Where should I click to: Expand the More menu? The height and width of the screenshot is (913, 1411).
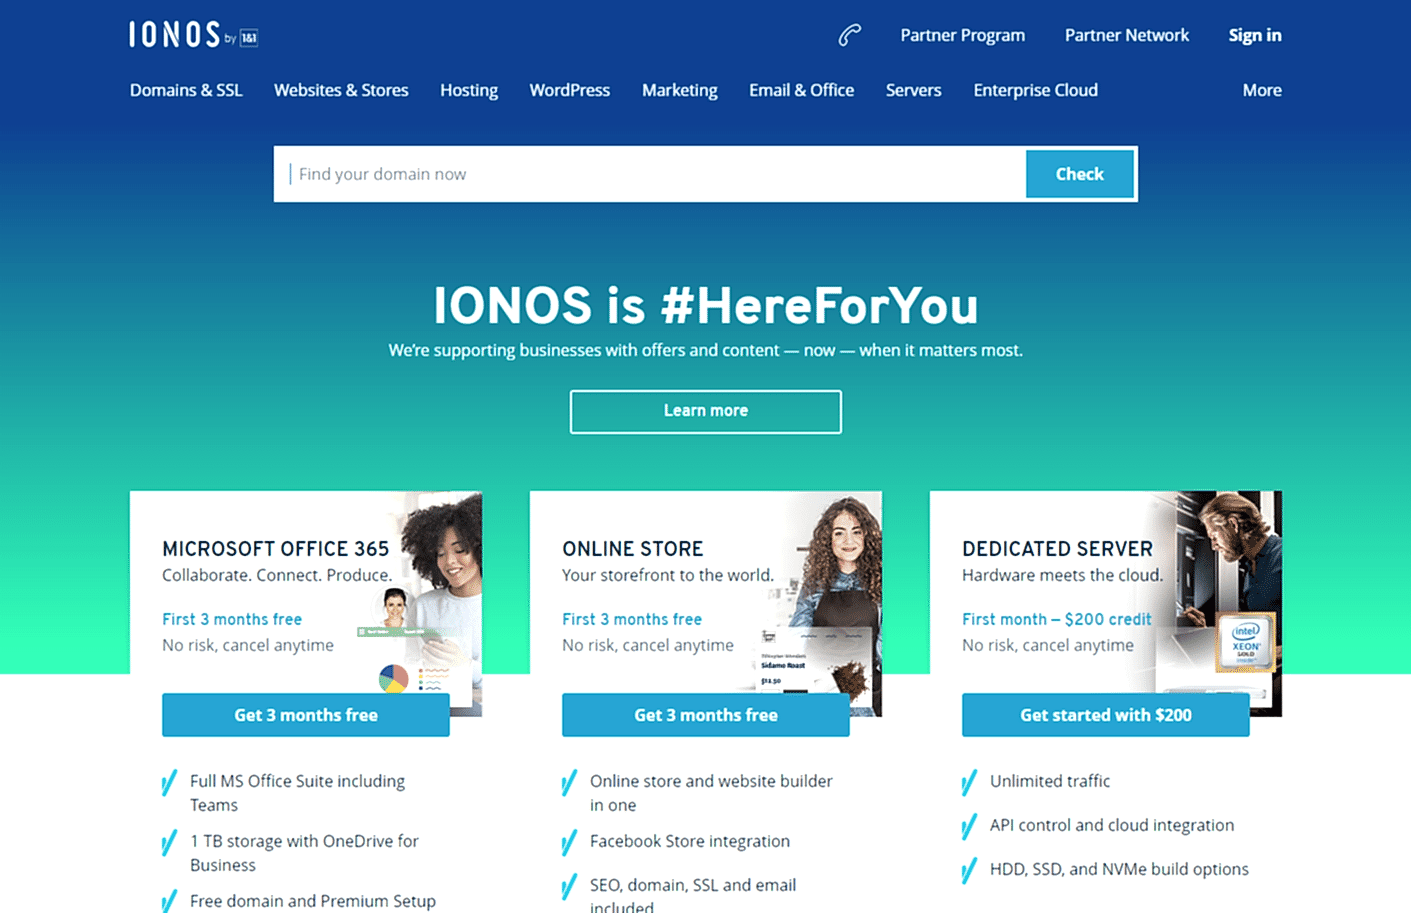click(1262, 90)
